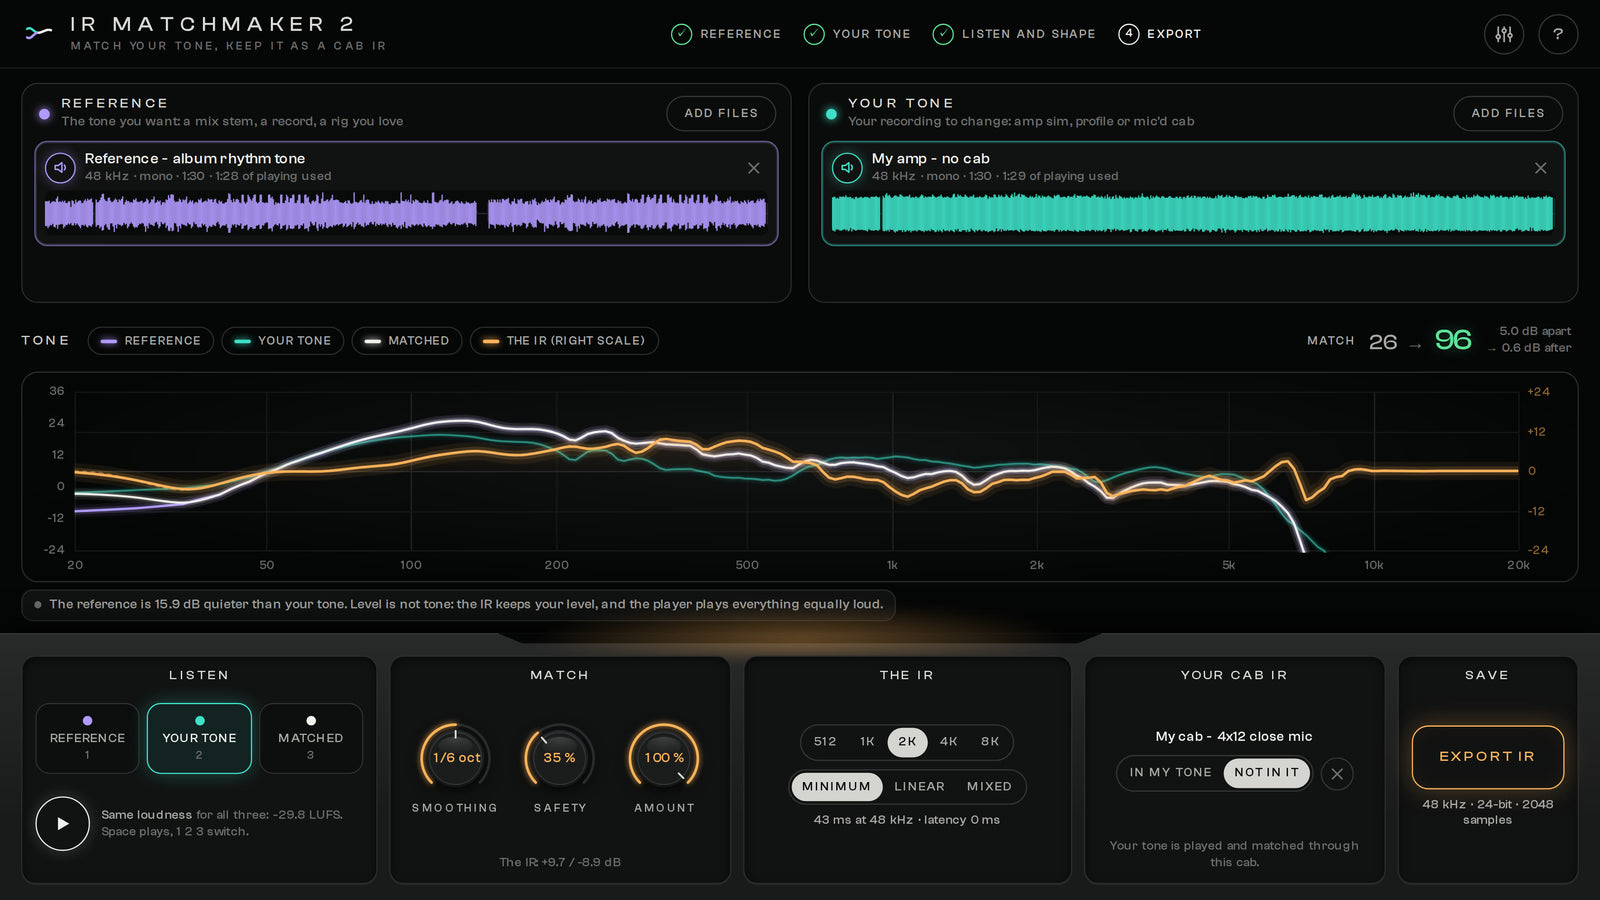Click the match score 96 value
The image size is (1600, 900).
tap(1453, 340)
